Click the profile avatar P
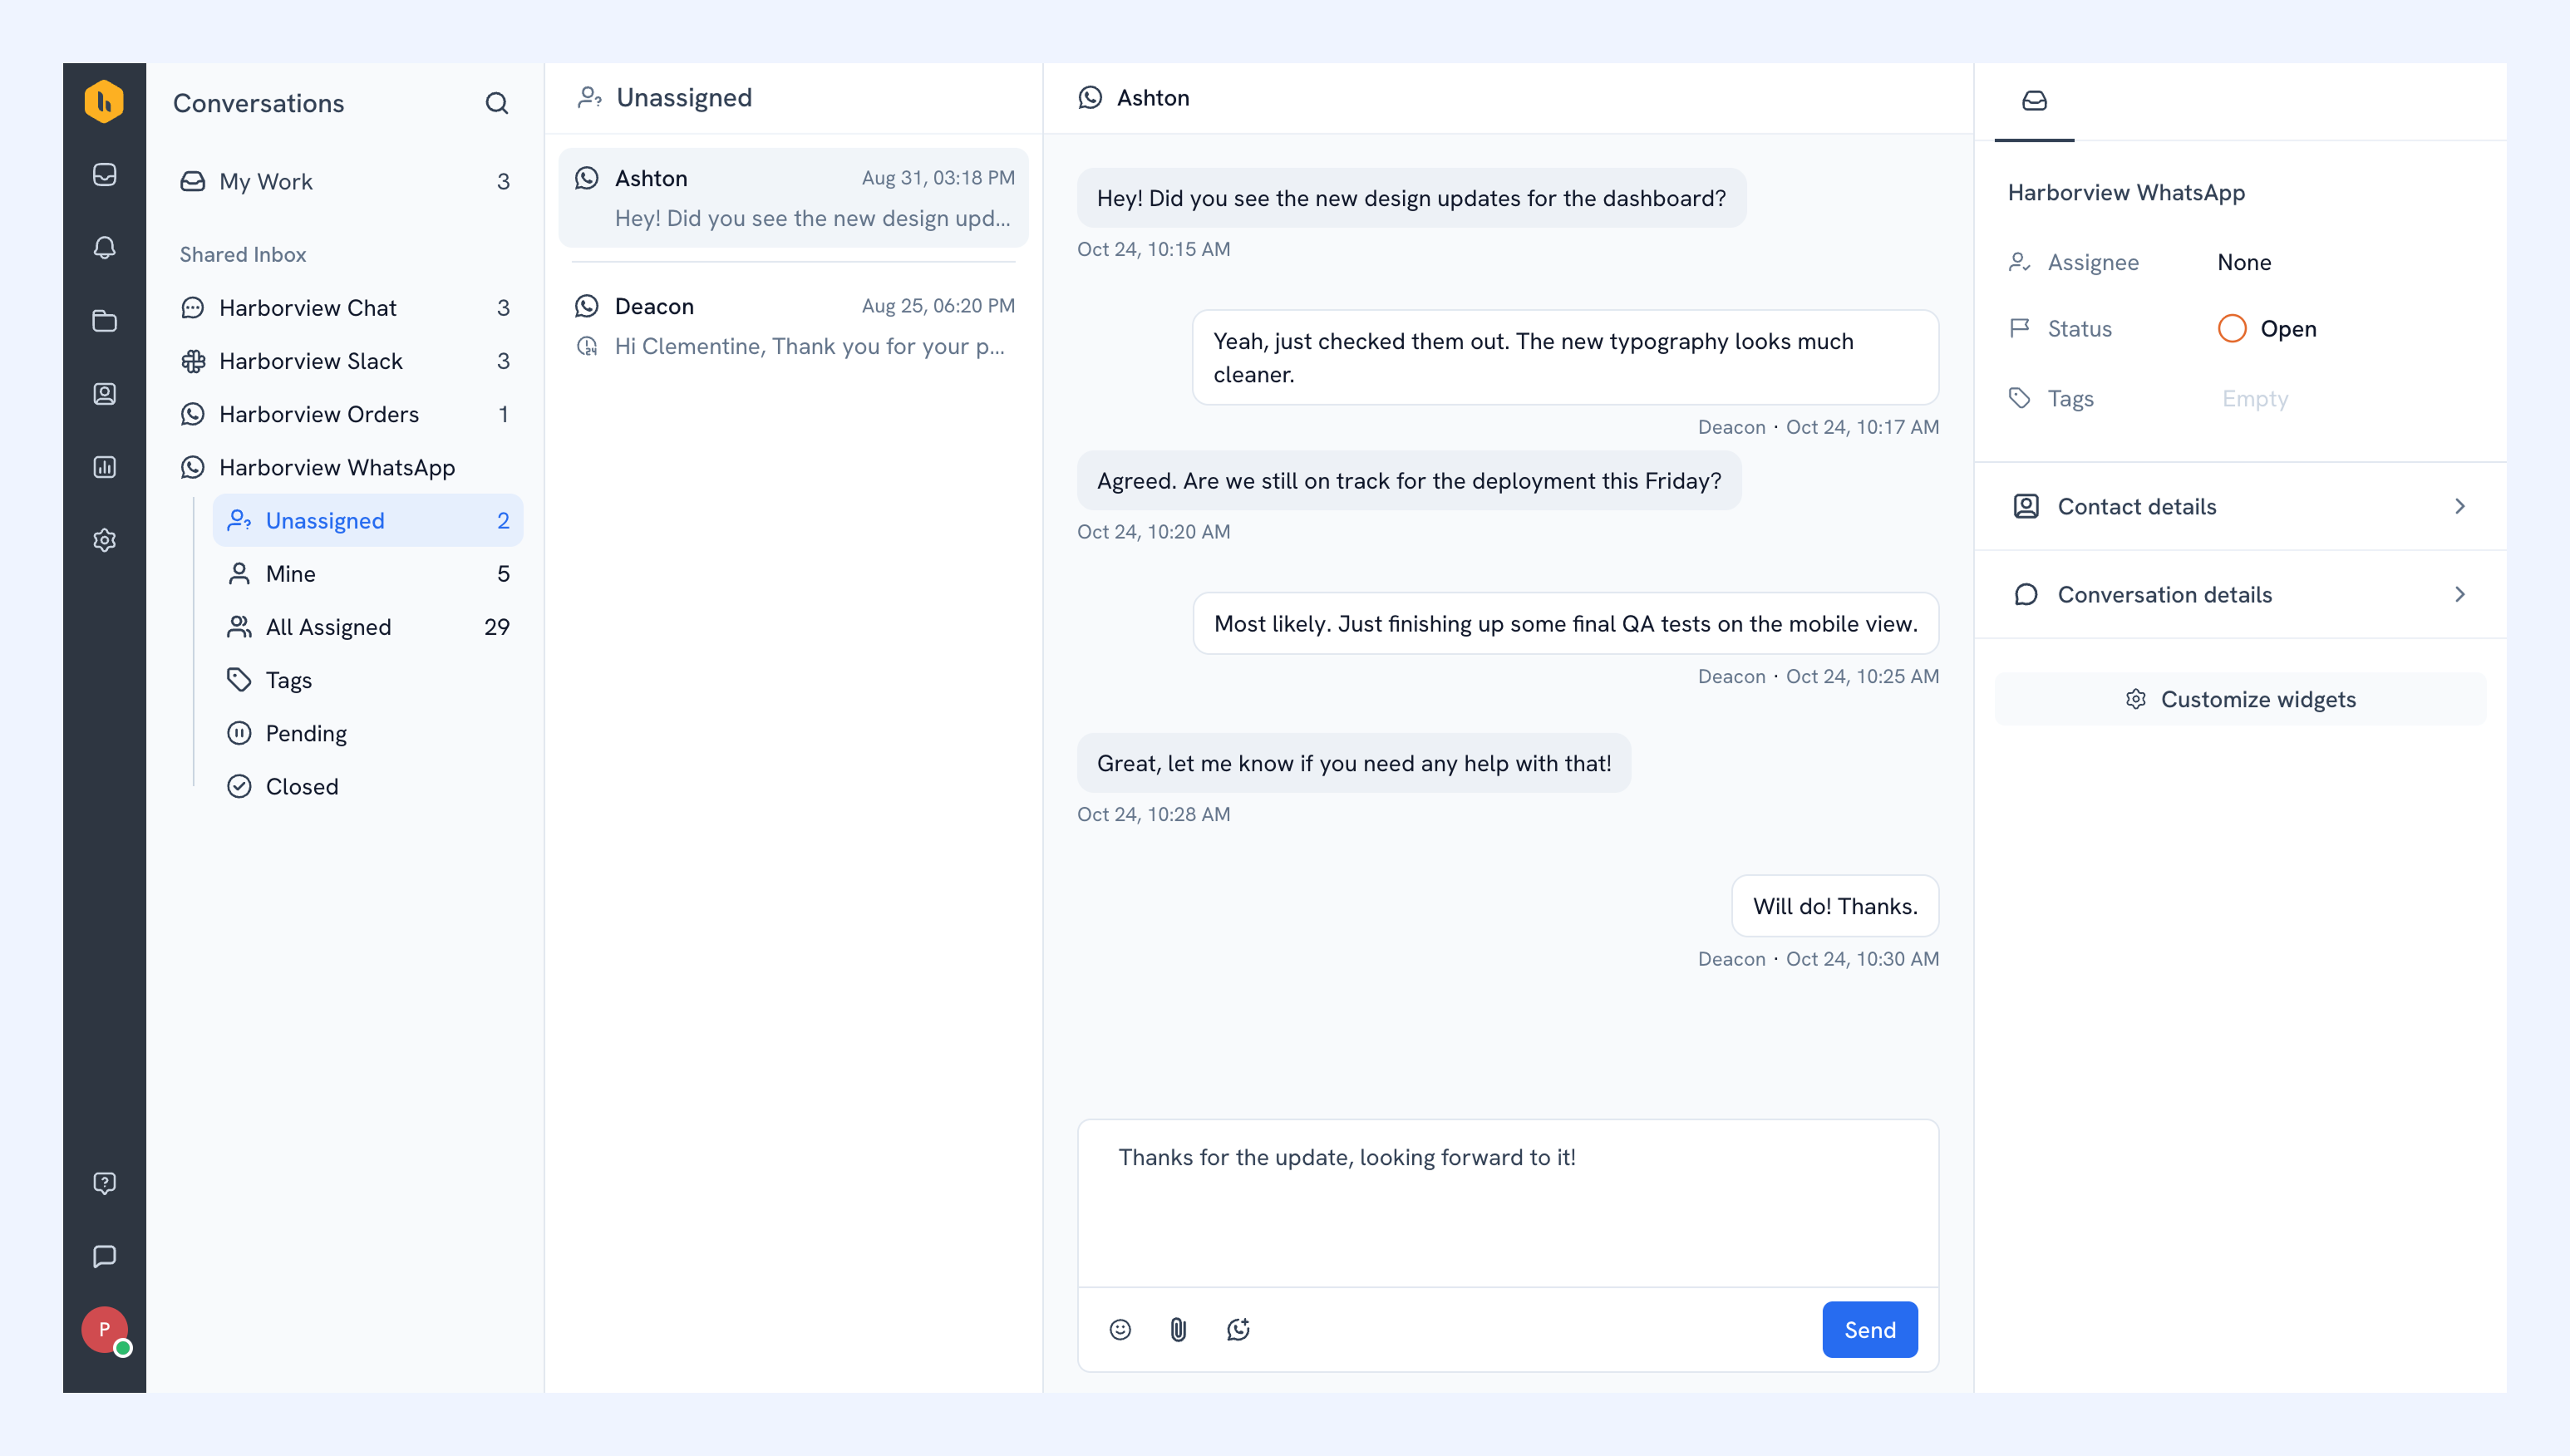The image size is (2570, 1456). (104, 1330)
